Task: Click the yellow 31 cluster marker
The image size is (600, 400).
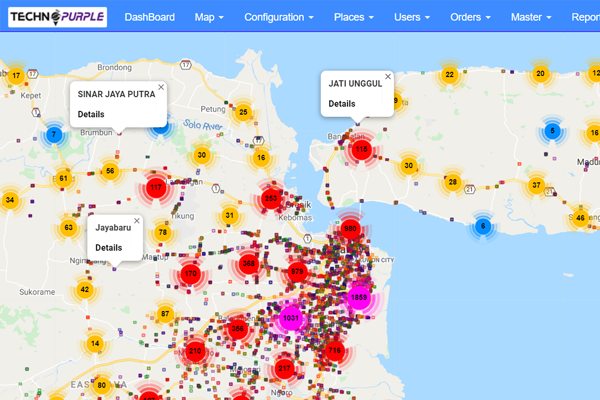Action: (x=230, y=216)
